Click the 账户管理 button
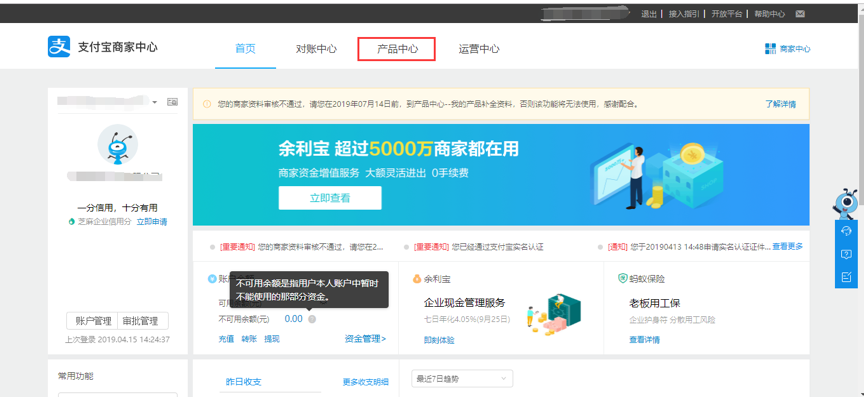Screen dimensions: 864x397 (93, 321)
